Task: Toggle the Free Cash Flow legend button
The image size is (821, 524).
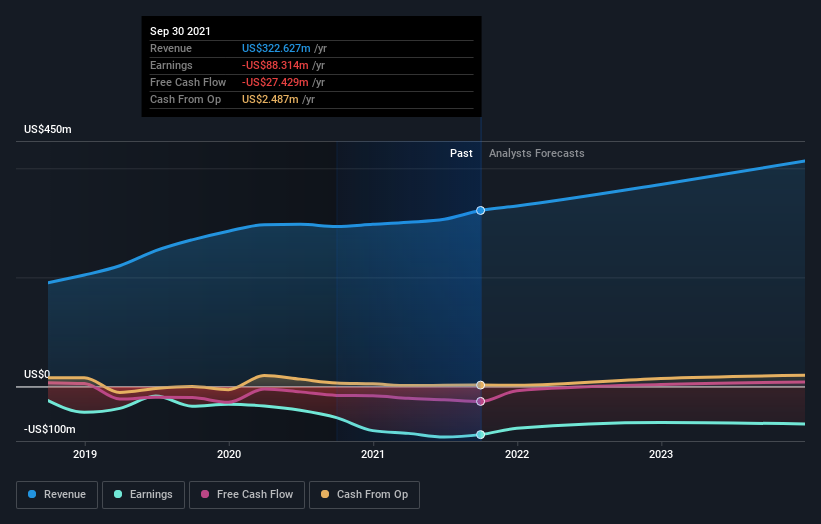Action: pyautogui.click(x=247, y=495)
